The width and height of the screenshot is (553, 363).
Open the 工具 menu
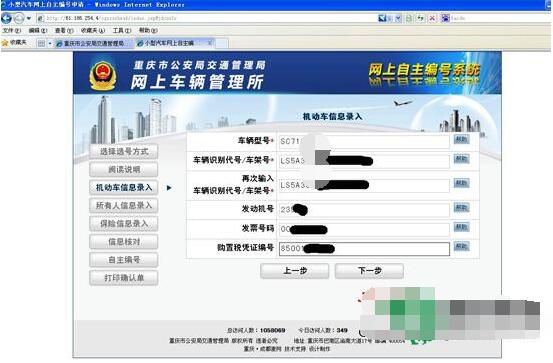tap(122, 31)
